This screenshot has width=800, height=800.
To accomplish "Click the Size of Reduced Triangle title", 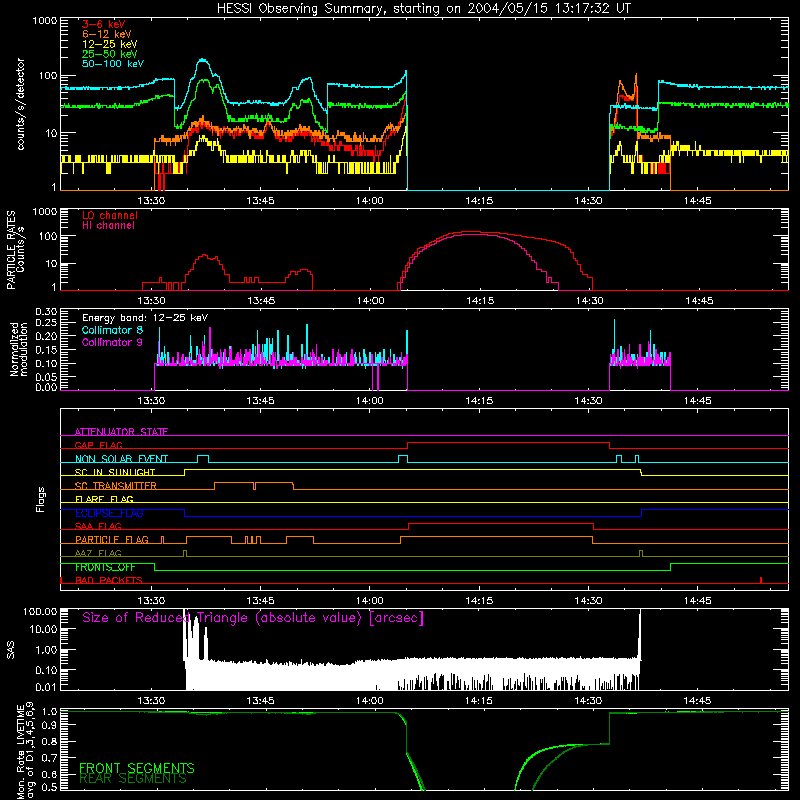I will (253, 618).
